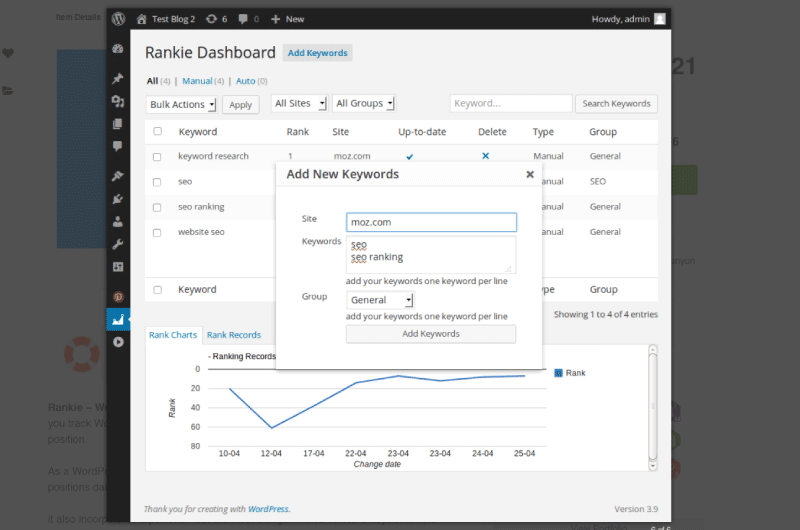
Task: Toggle select-all checkbox in table footer
Action: click(x=158, y=290)
